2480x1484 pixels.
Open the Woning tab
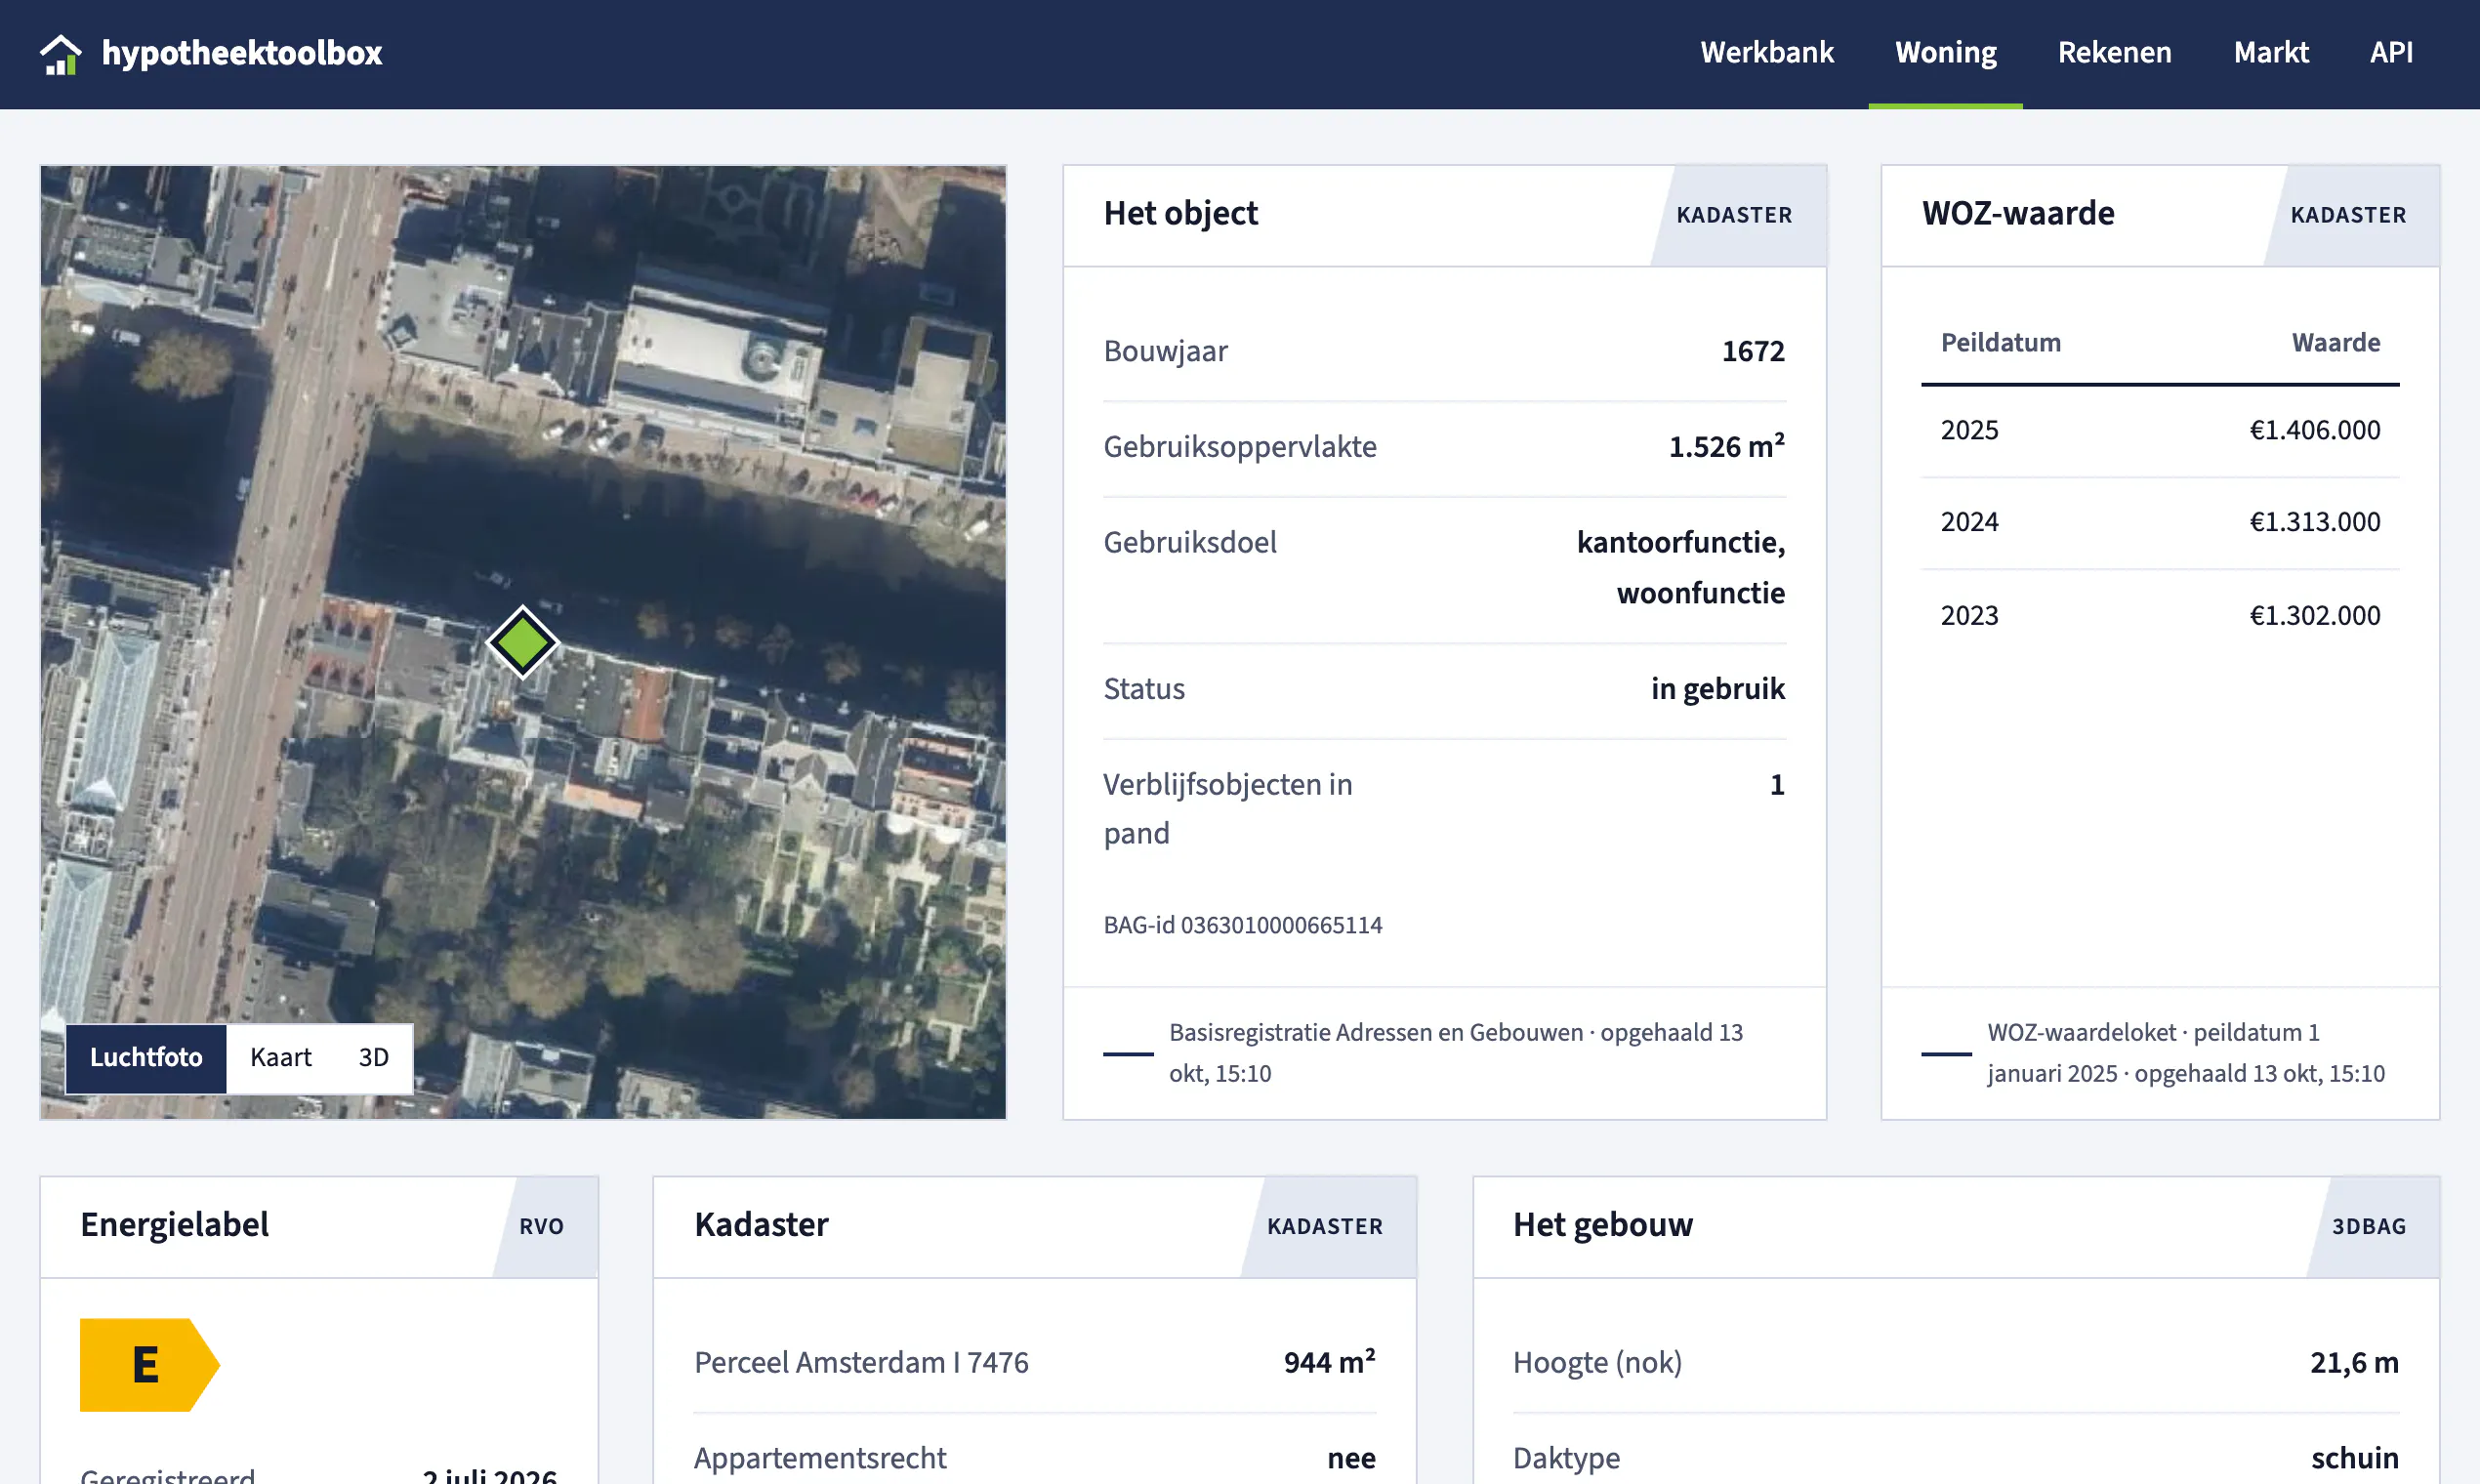point(1945,52)
